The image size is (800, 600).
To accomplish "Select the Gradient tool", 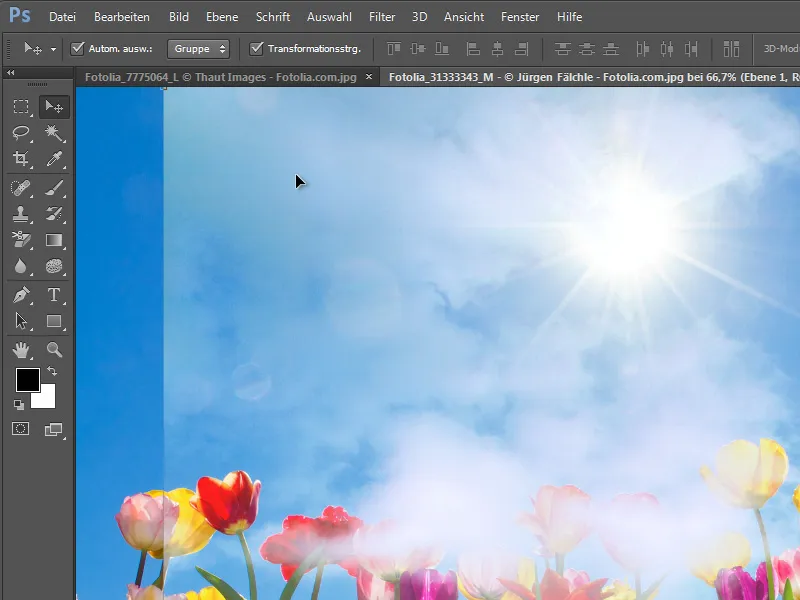I will coord(54,240).
